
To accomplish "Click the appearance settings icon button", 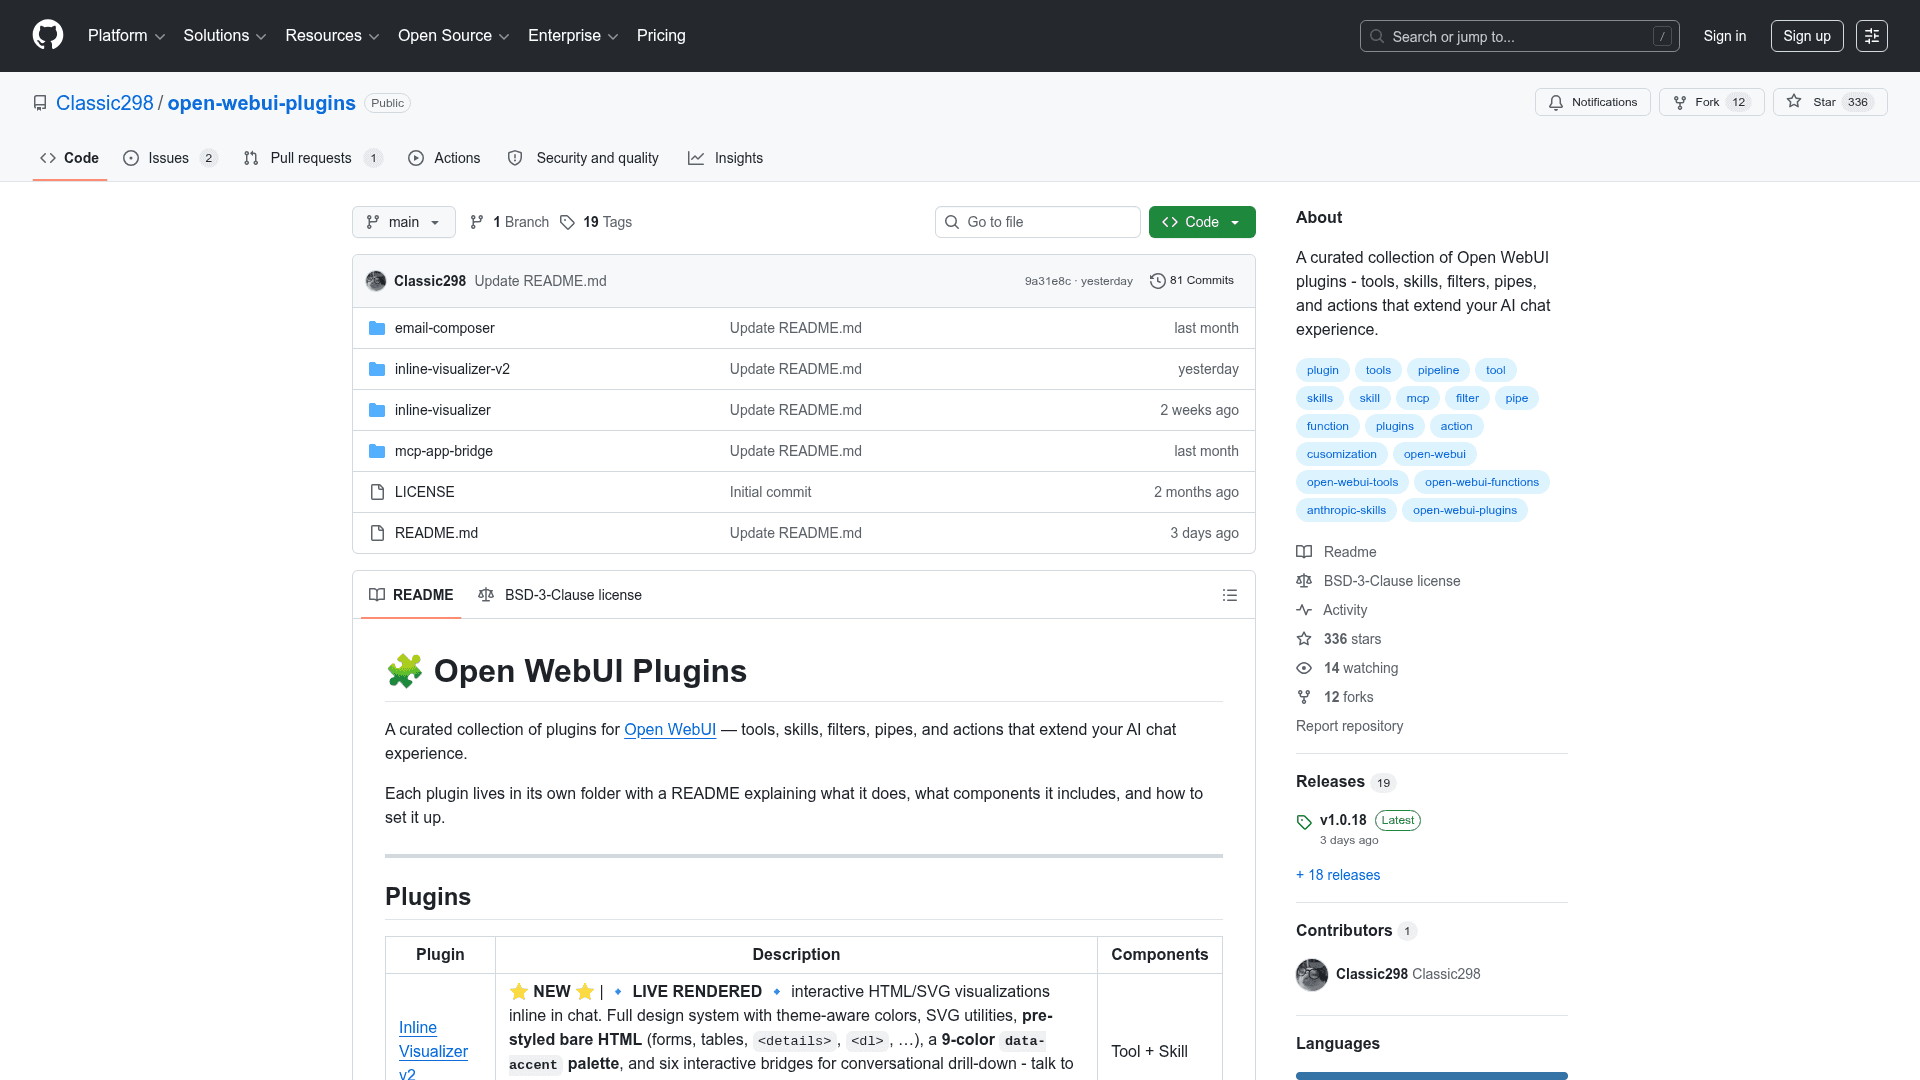I will click(x=1872, y=36).
